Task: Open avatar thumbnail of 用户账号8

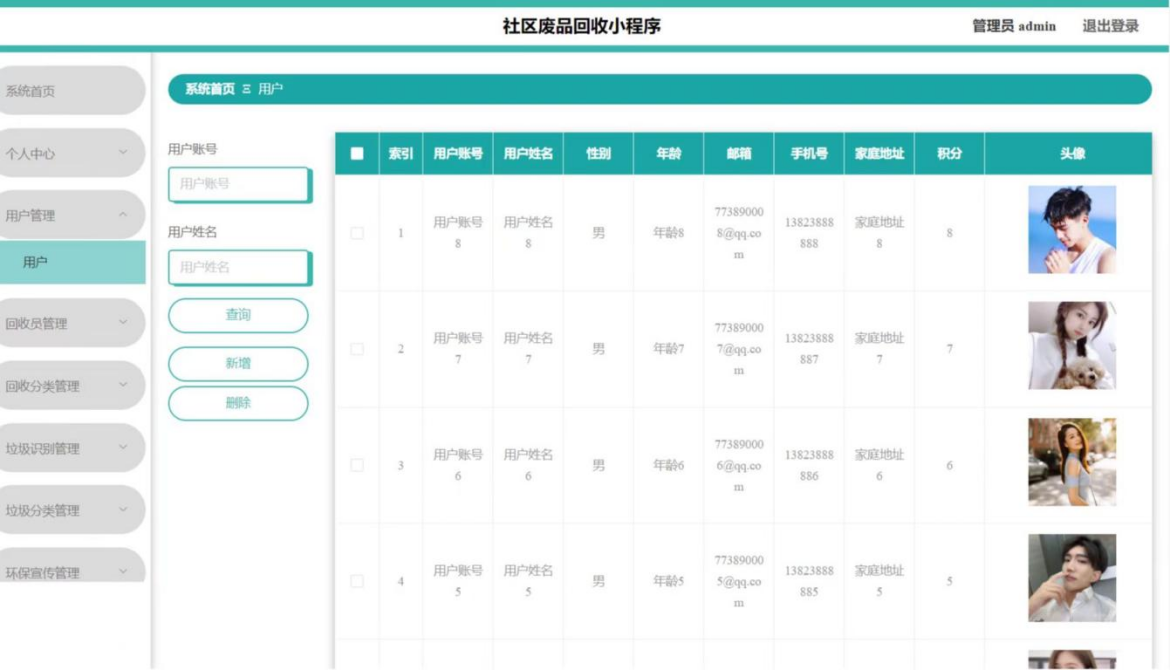Action: [x=1072, y=229]
